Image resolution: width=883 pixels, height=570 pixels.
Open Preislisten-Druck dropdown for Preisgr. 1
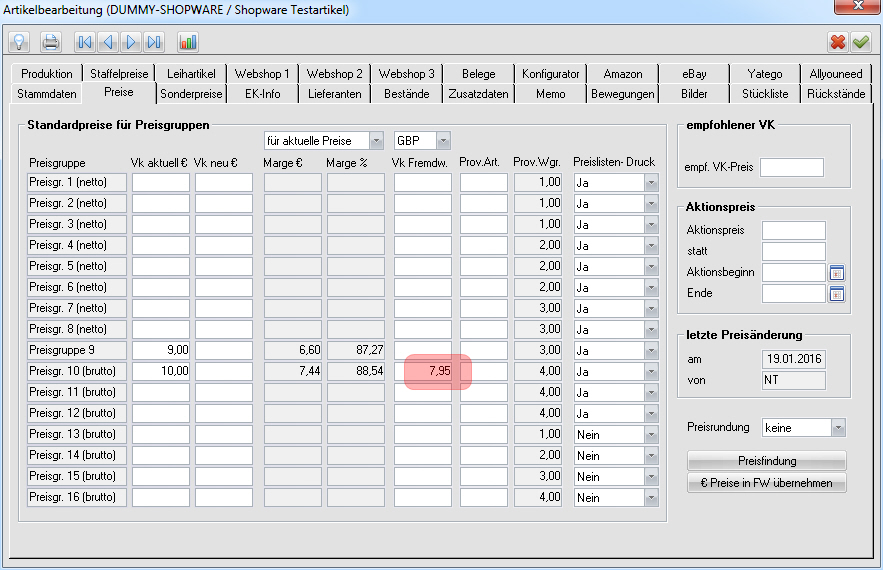652,182
